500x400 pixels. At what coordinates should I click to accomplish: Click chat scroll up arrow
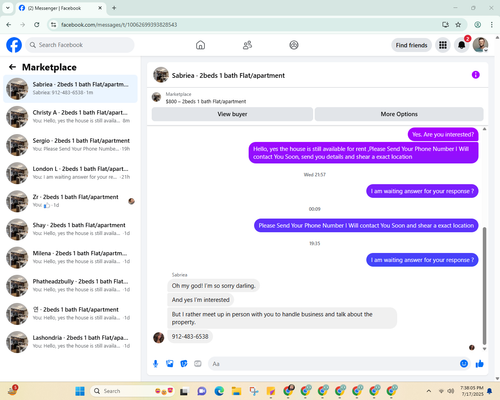point(484,129)
